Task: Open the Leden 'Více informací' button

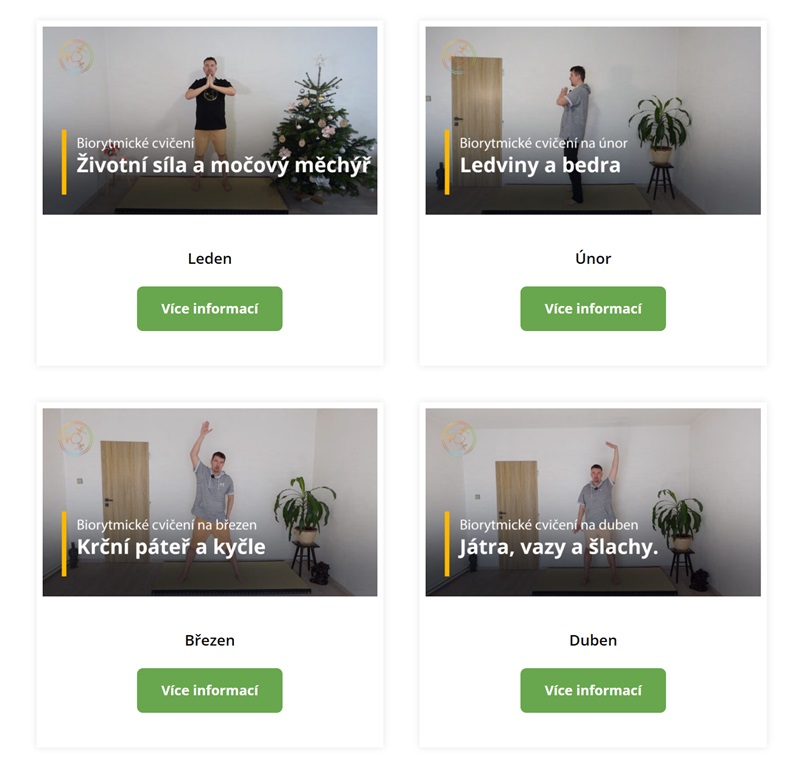Action: pos(210,309)
